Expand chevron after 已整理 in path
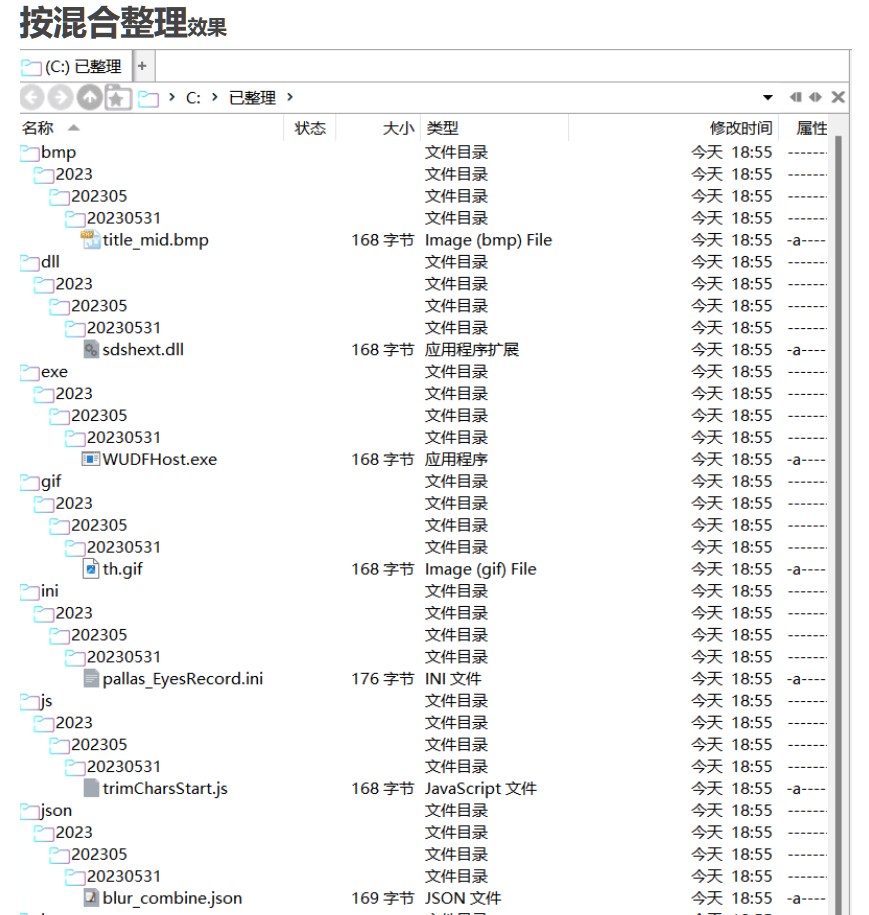This screenshot has height=915, width=869. 290,97
